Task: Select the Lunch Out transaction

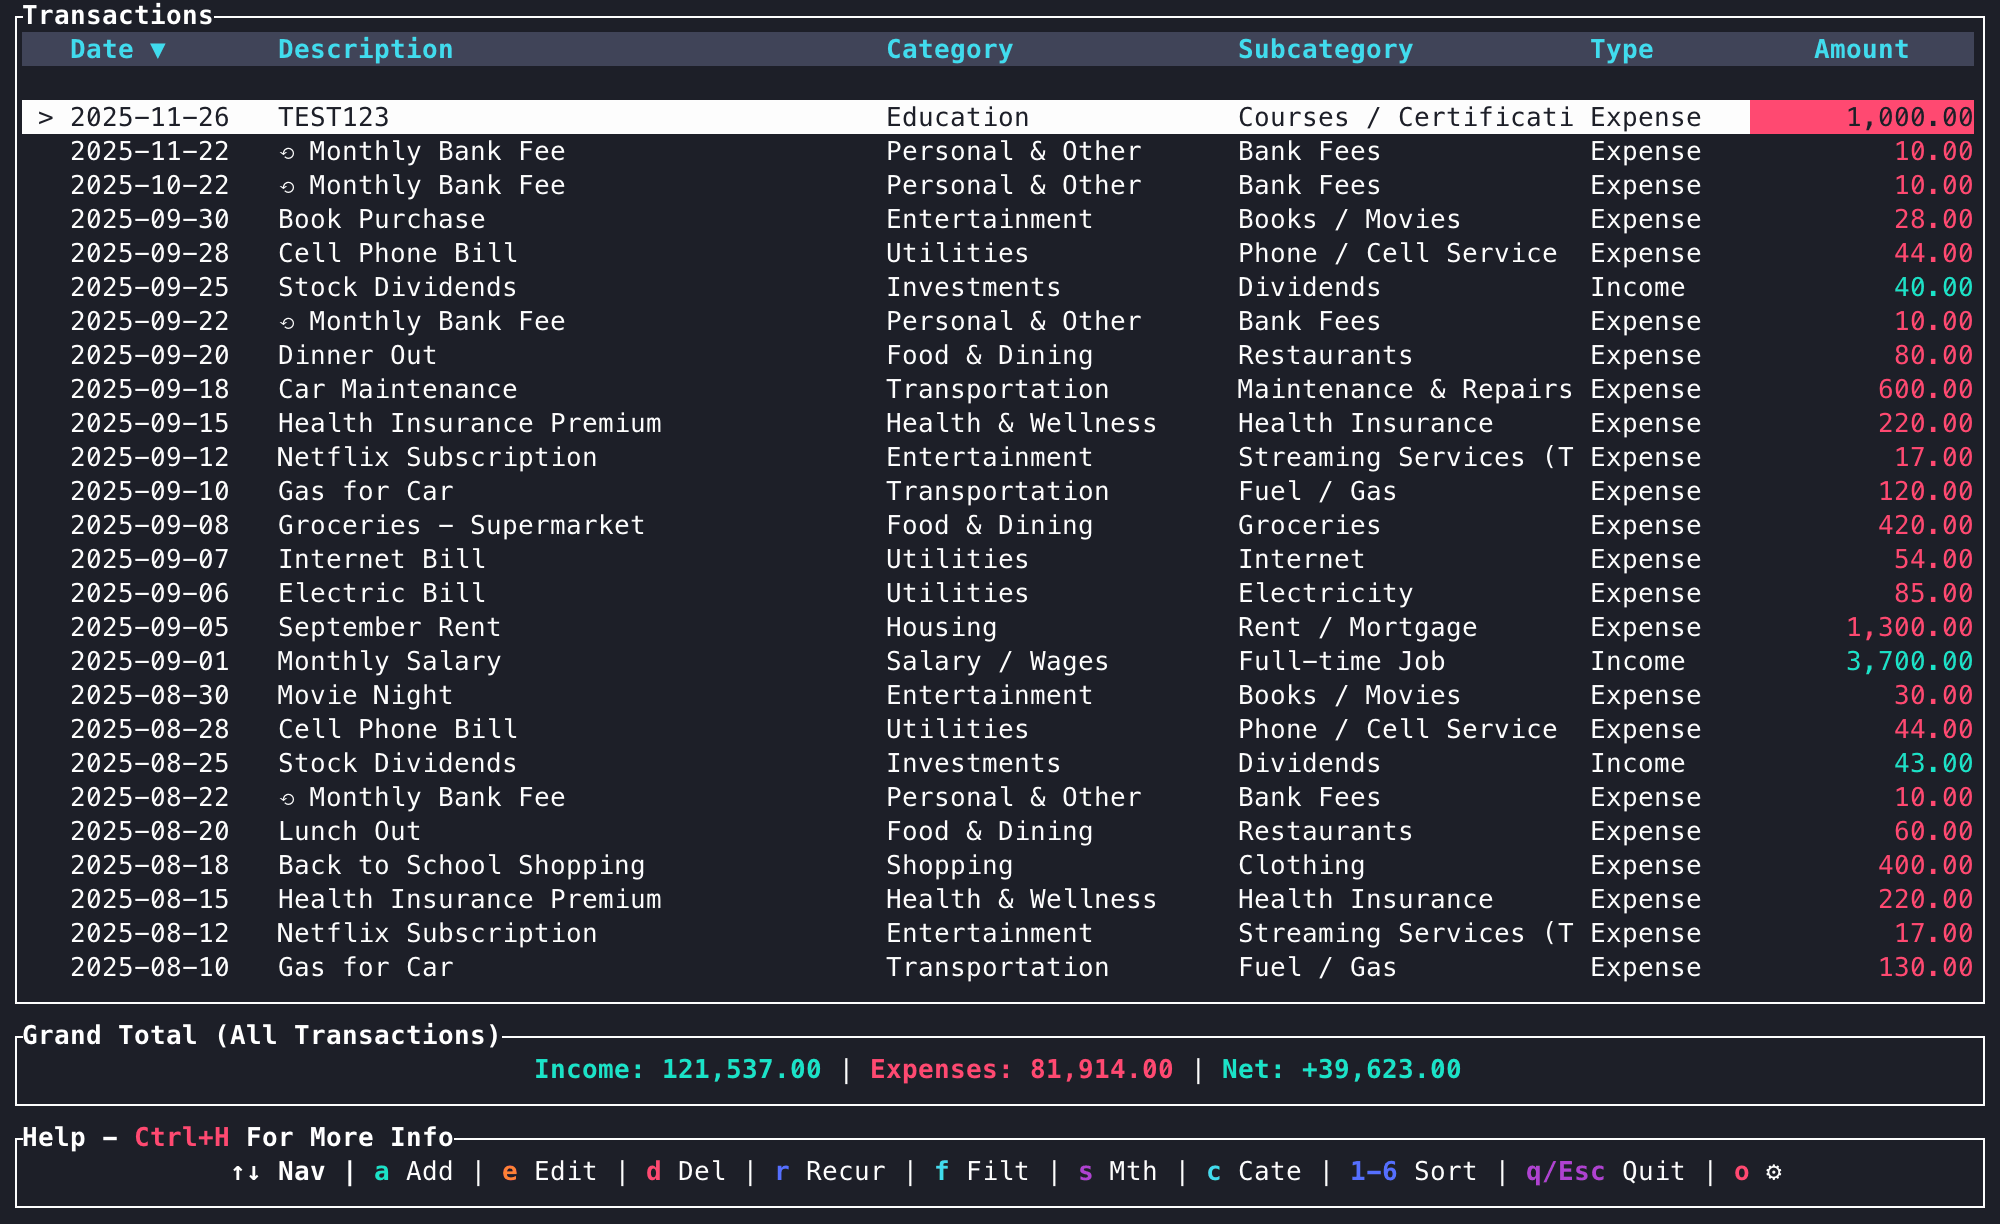Action: pos(998,831)
